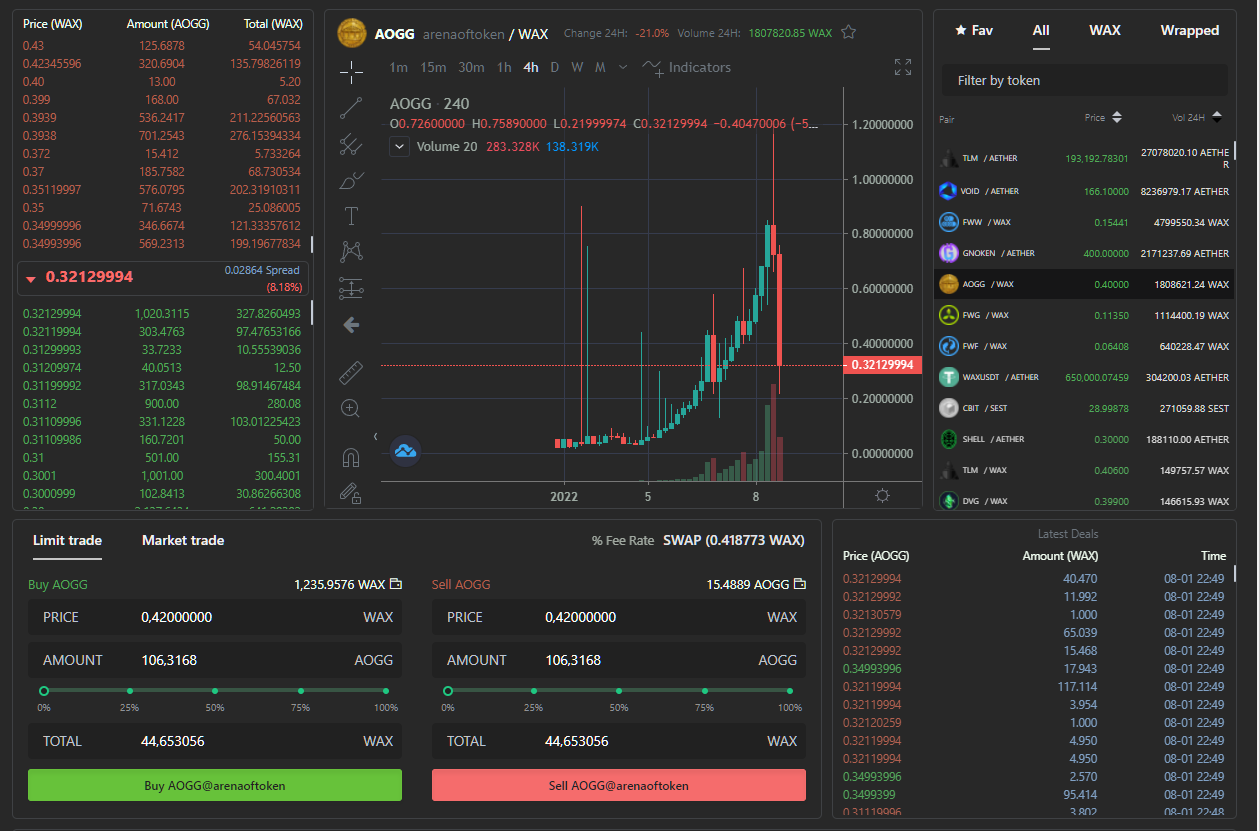Sort pairs by Price column
The height and width of the screenshot is (831, 1260).
tap(1103, 118)
